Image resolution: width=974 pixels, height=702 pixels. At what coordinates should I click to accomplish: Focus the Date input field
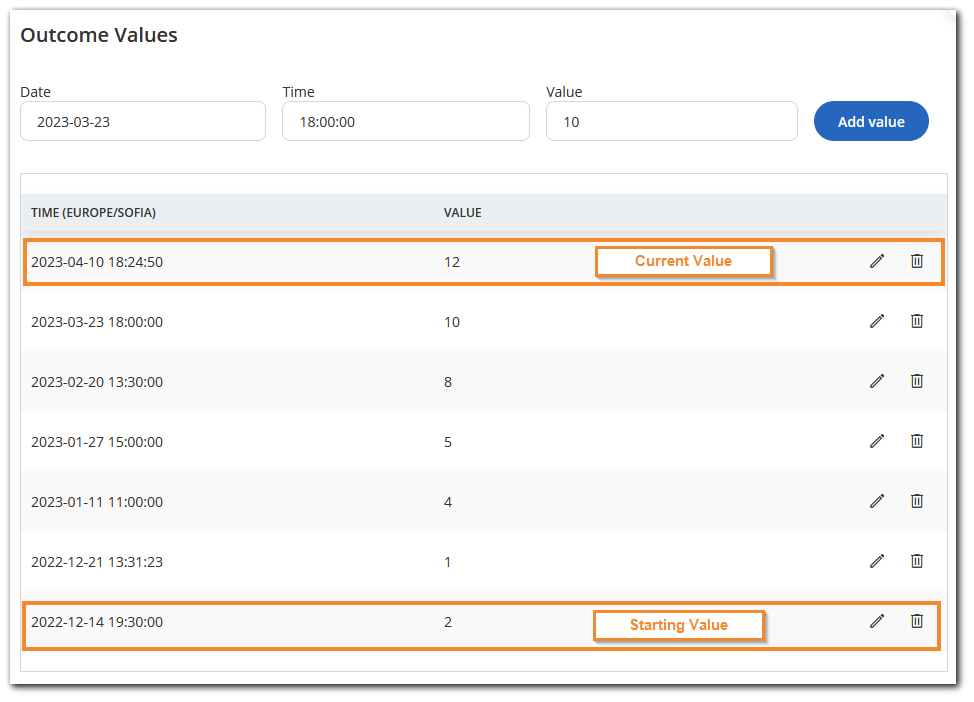click(143, 121)
